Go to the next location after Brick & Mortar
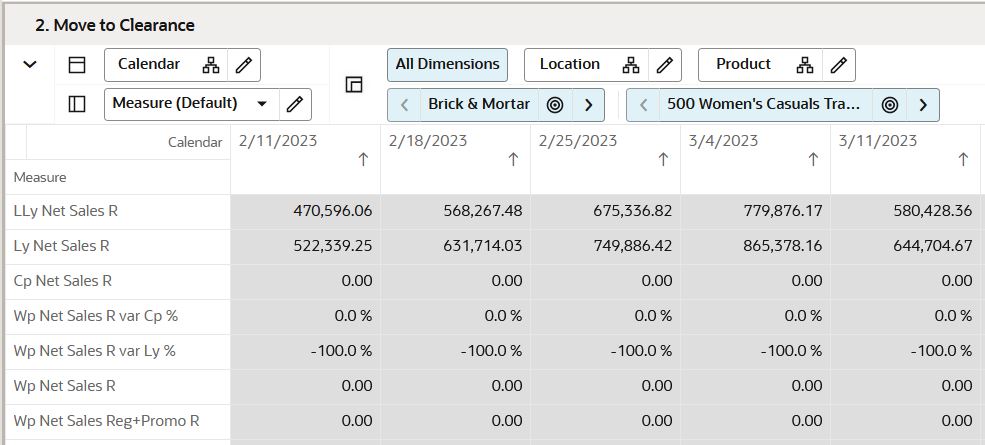 (589, 105)
